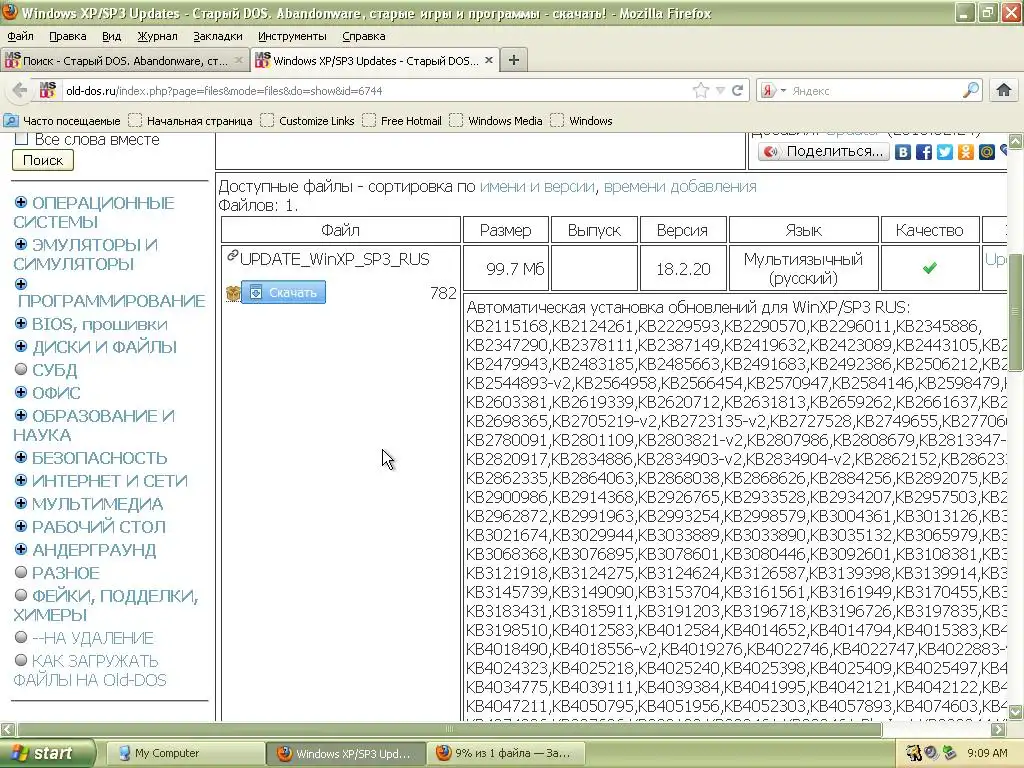Open the address bar history dropdown arrow
The image size is (1024, 768).
coord(720,90)
